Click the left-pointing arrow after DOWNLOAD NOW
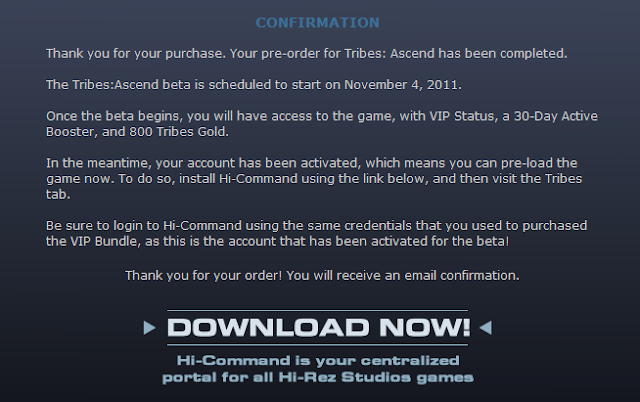This screenshot has height=402, width=640. (x=486, y=327)
